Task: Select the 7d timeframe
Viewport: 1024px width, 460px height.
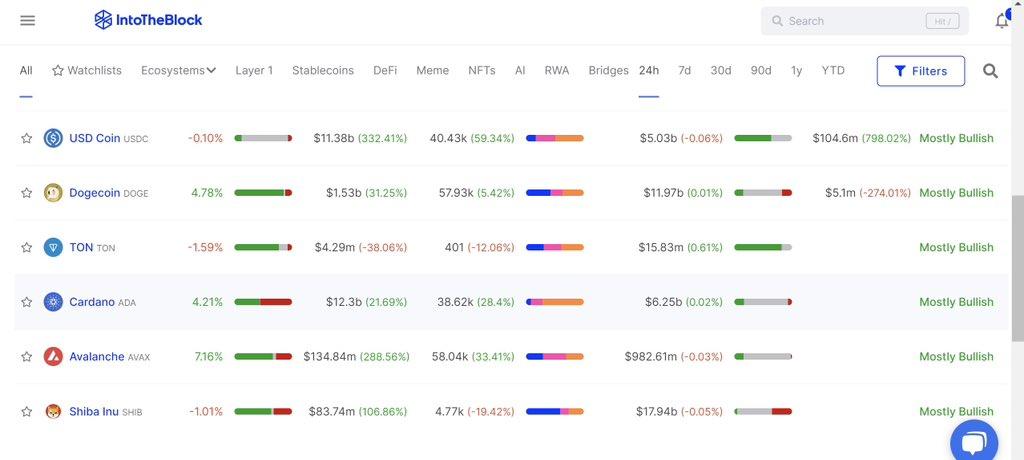Action: coord(684,71)
